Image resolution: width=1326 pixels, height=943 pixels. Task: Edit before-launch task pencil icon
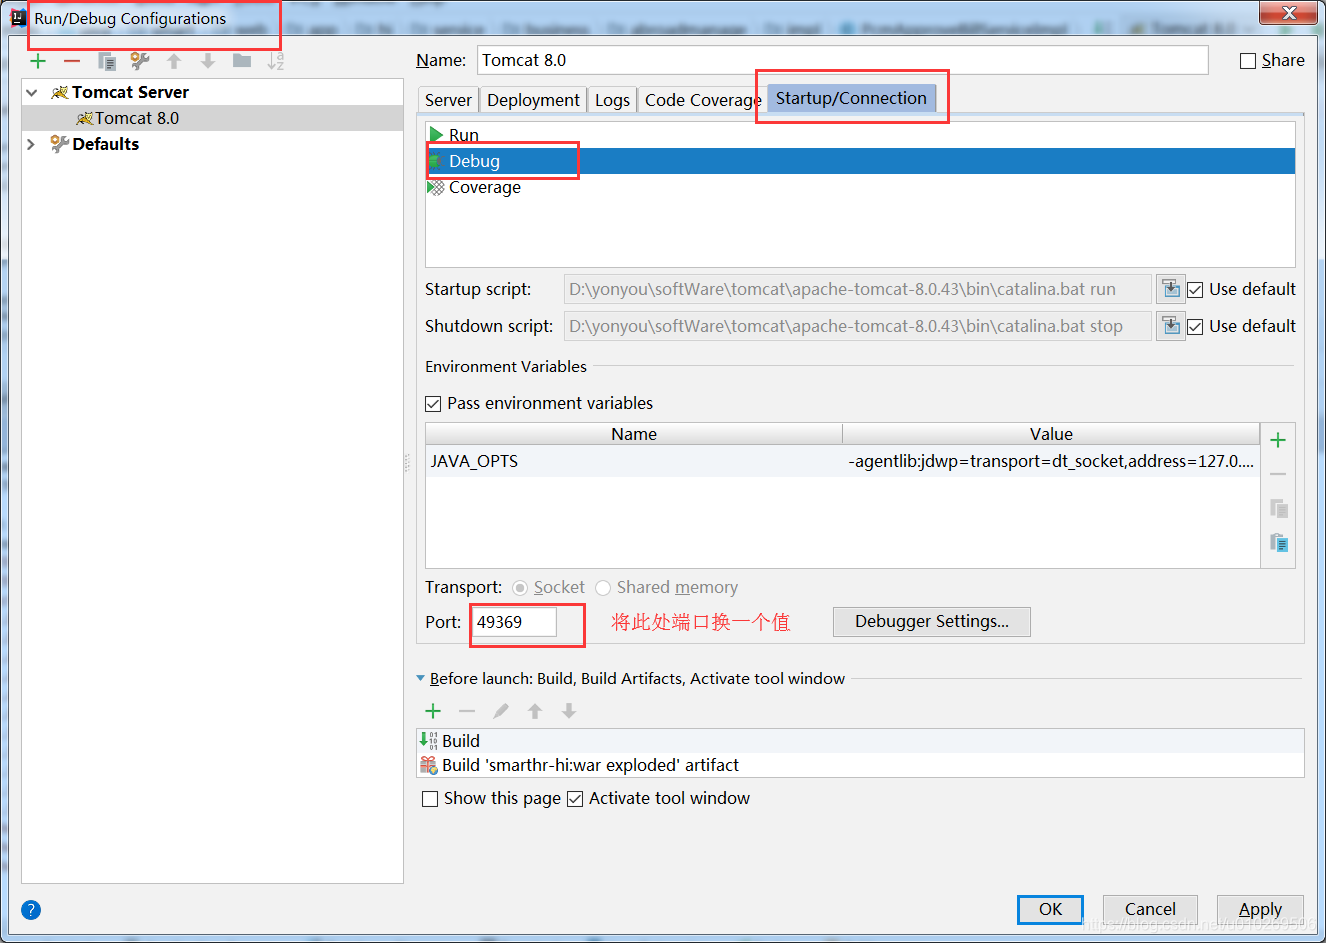click(501, 711)
